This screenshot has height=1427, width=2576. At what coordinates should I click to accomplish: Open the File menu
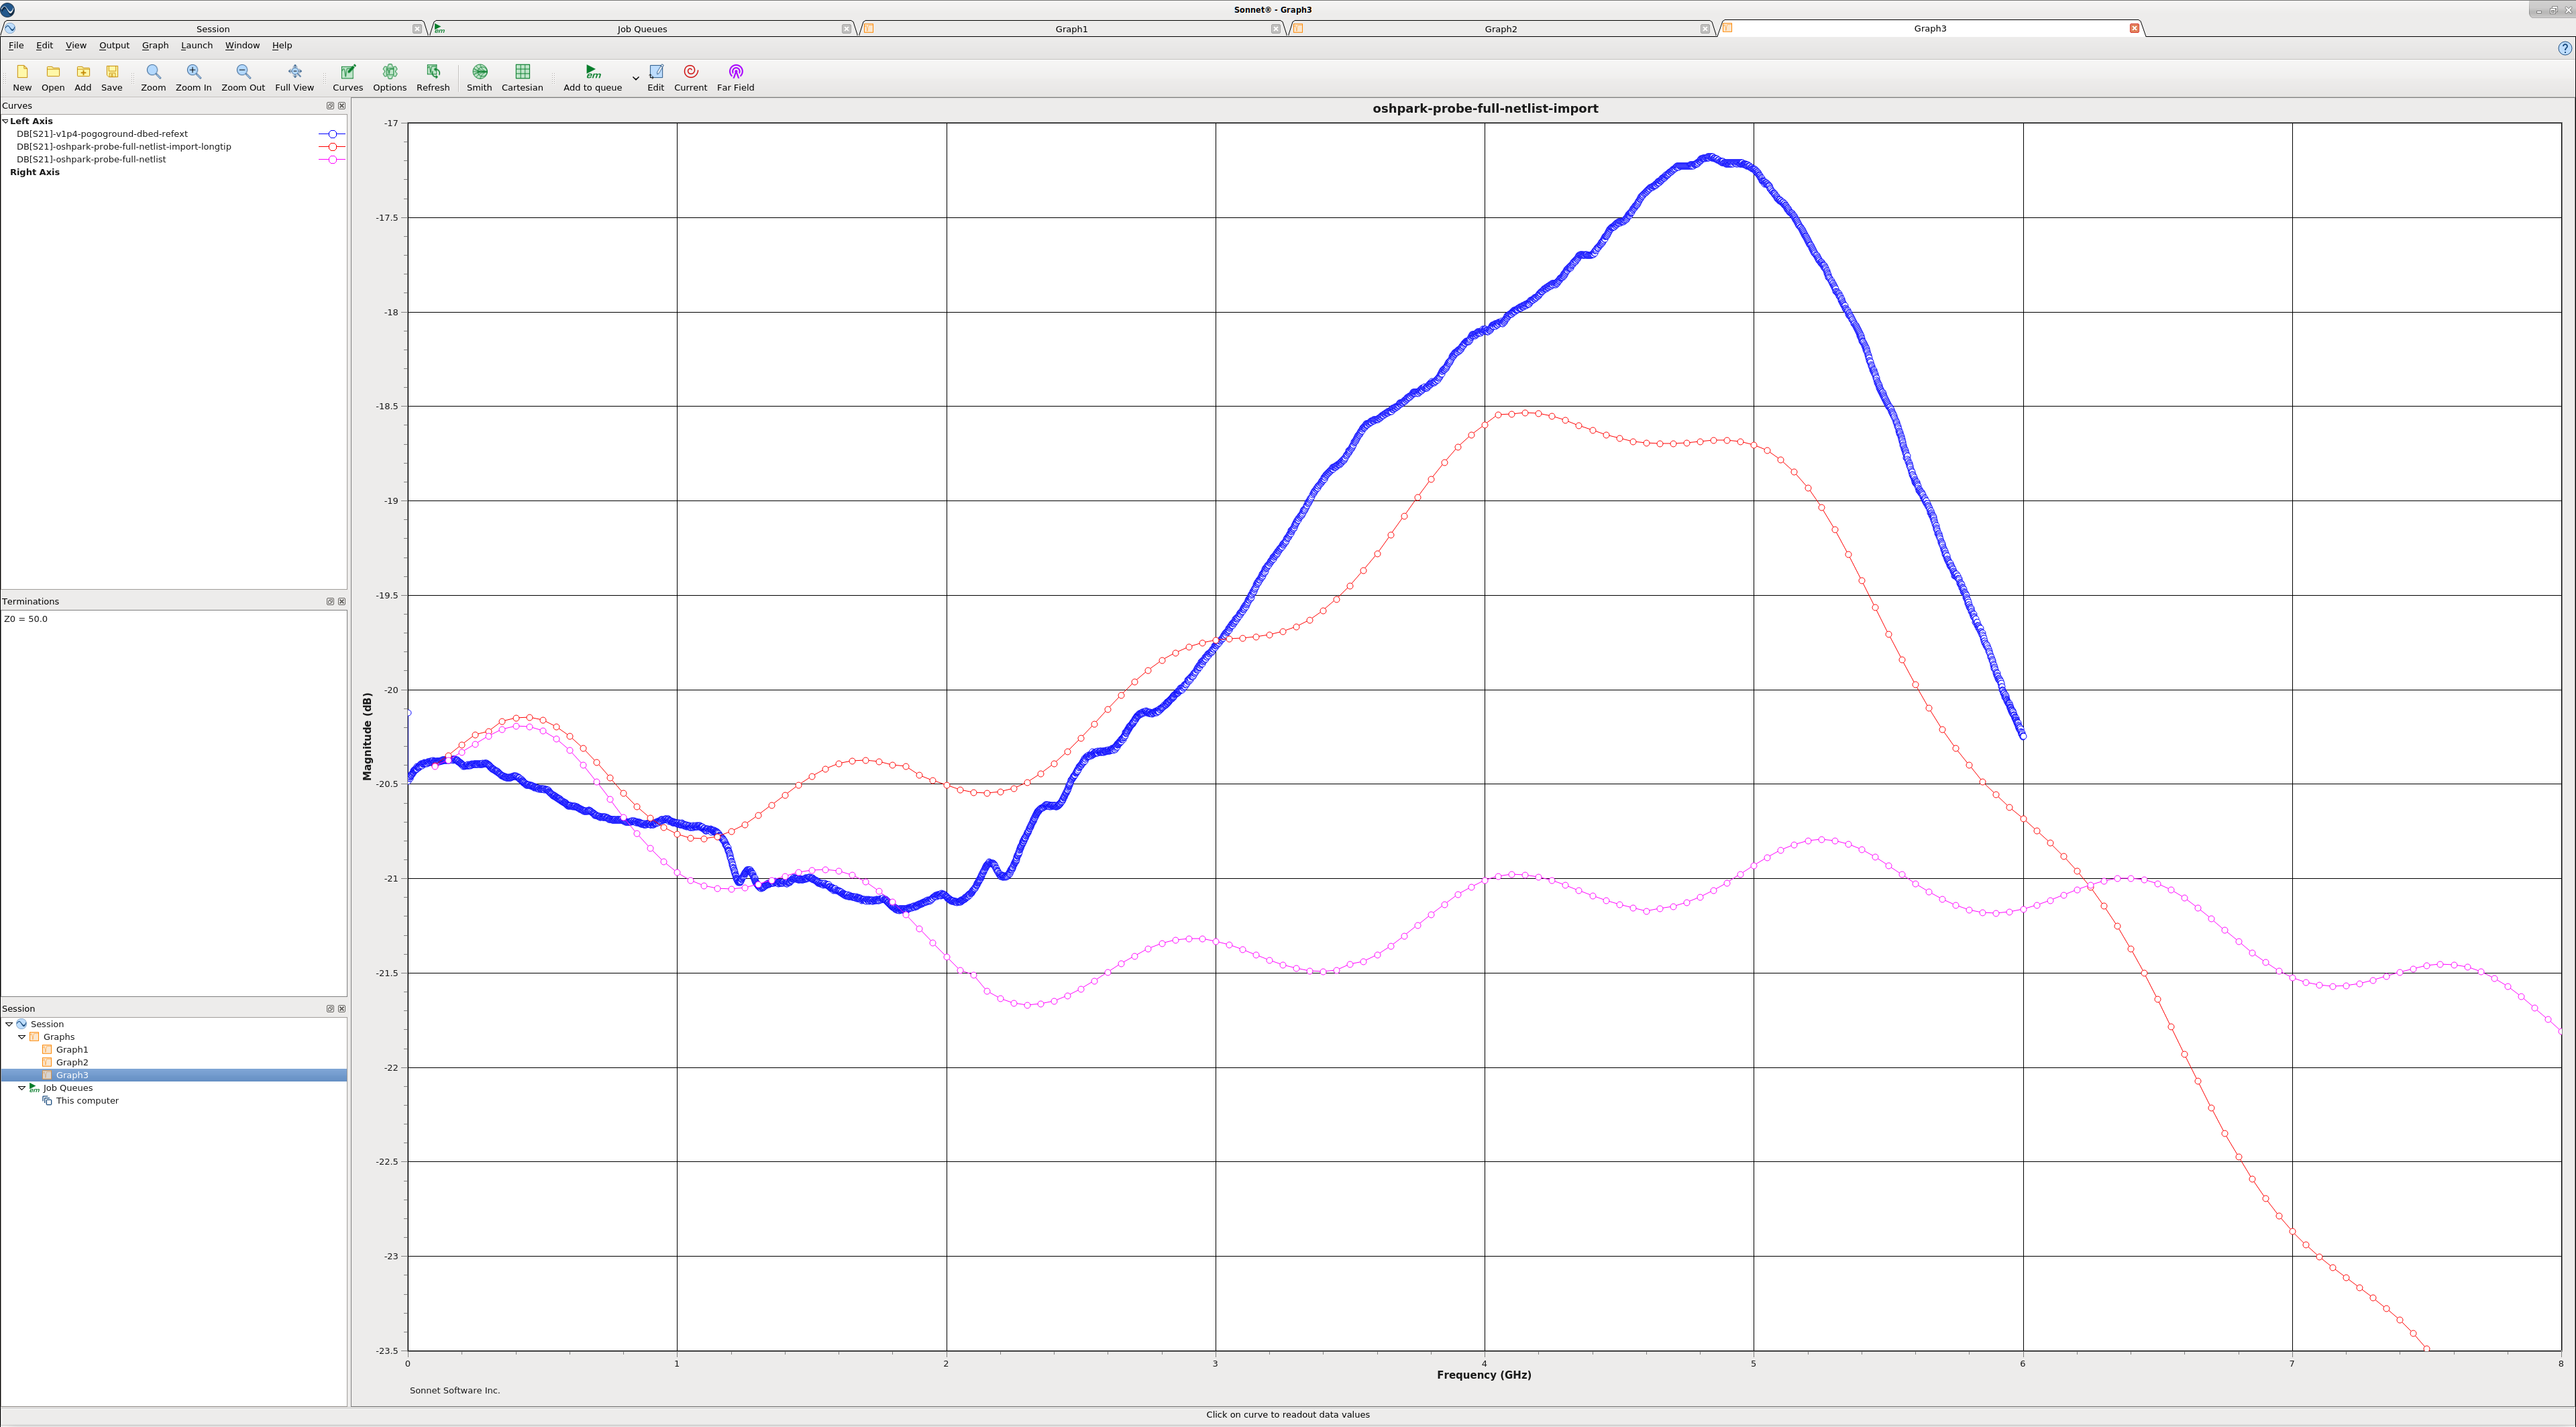click(16, 46)
